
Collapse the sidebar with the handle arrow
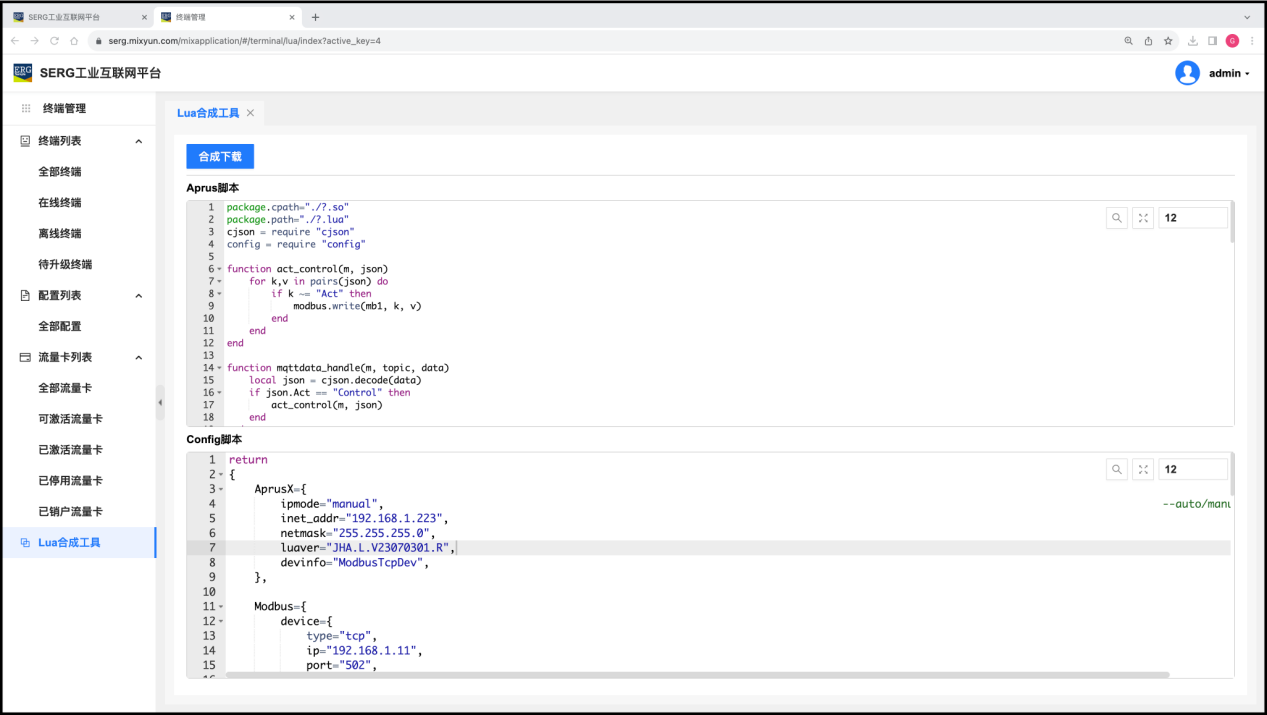(160, 402)
